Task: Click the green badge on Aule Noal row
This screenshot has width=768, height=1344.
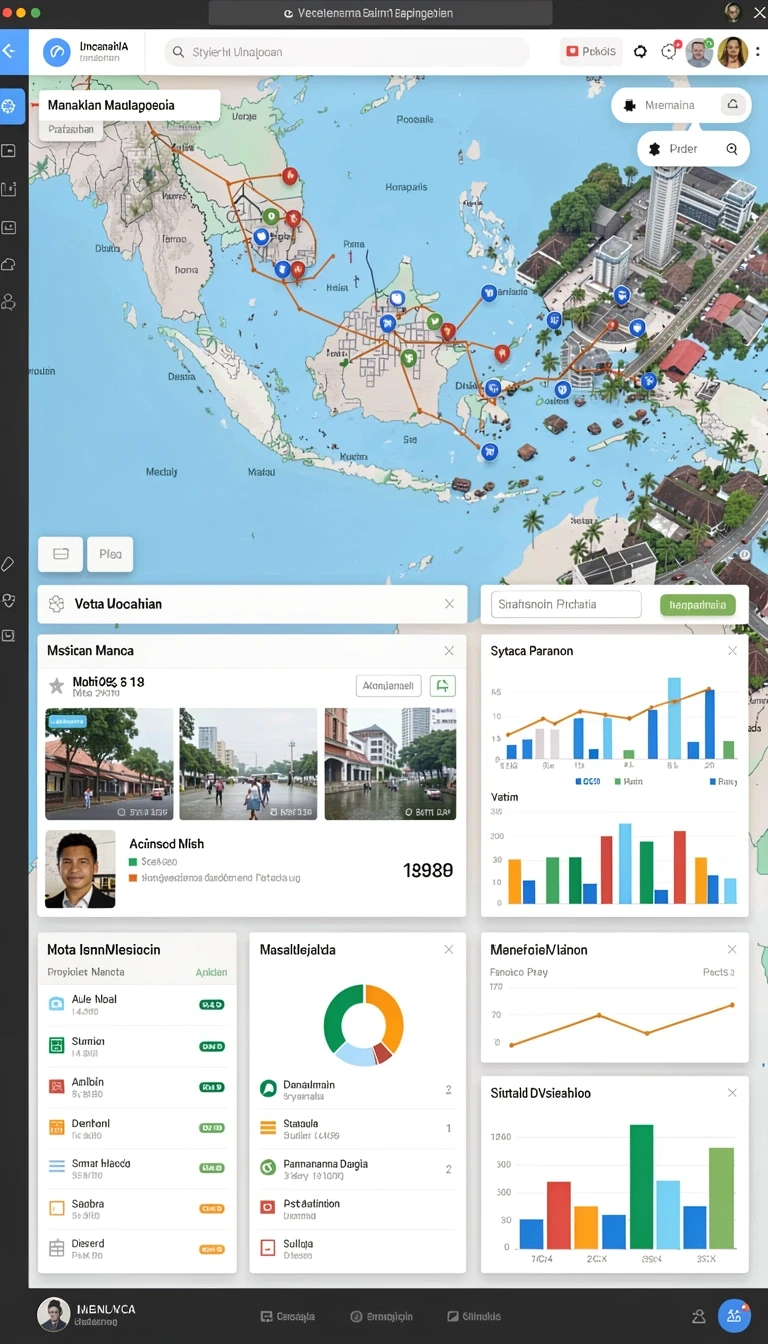Action: [212, 1004]
